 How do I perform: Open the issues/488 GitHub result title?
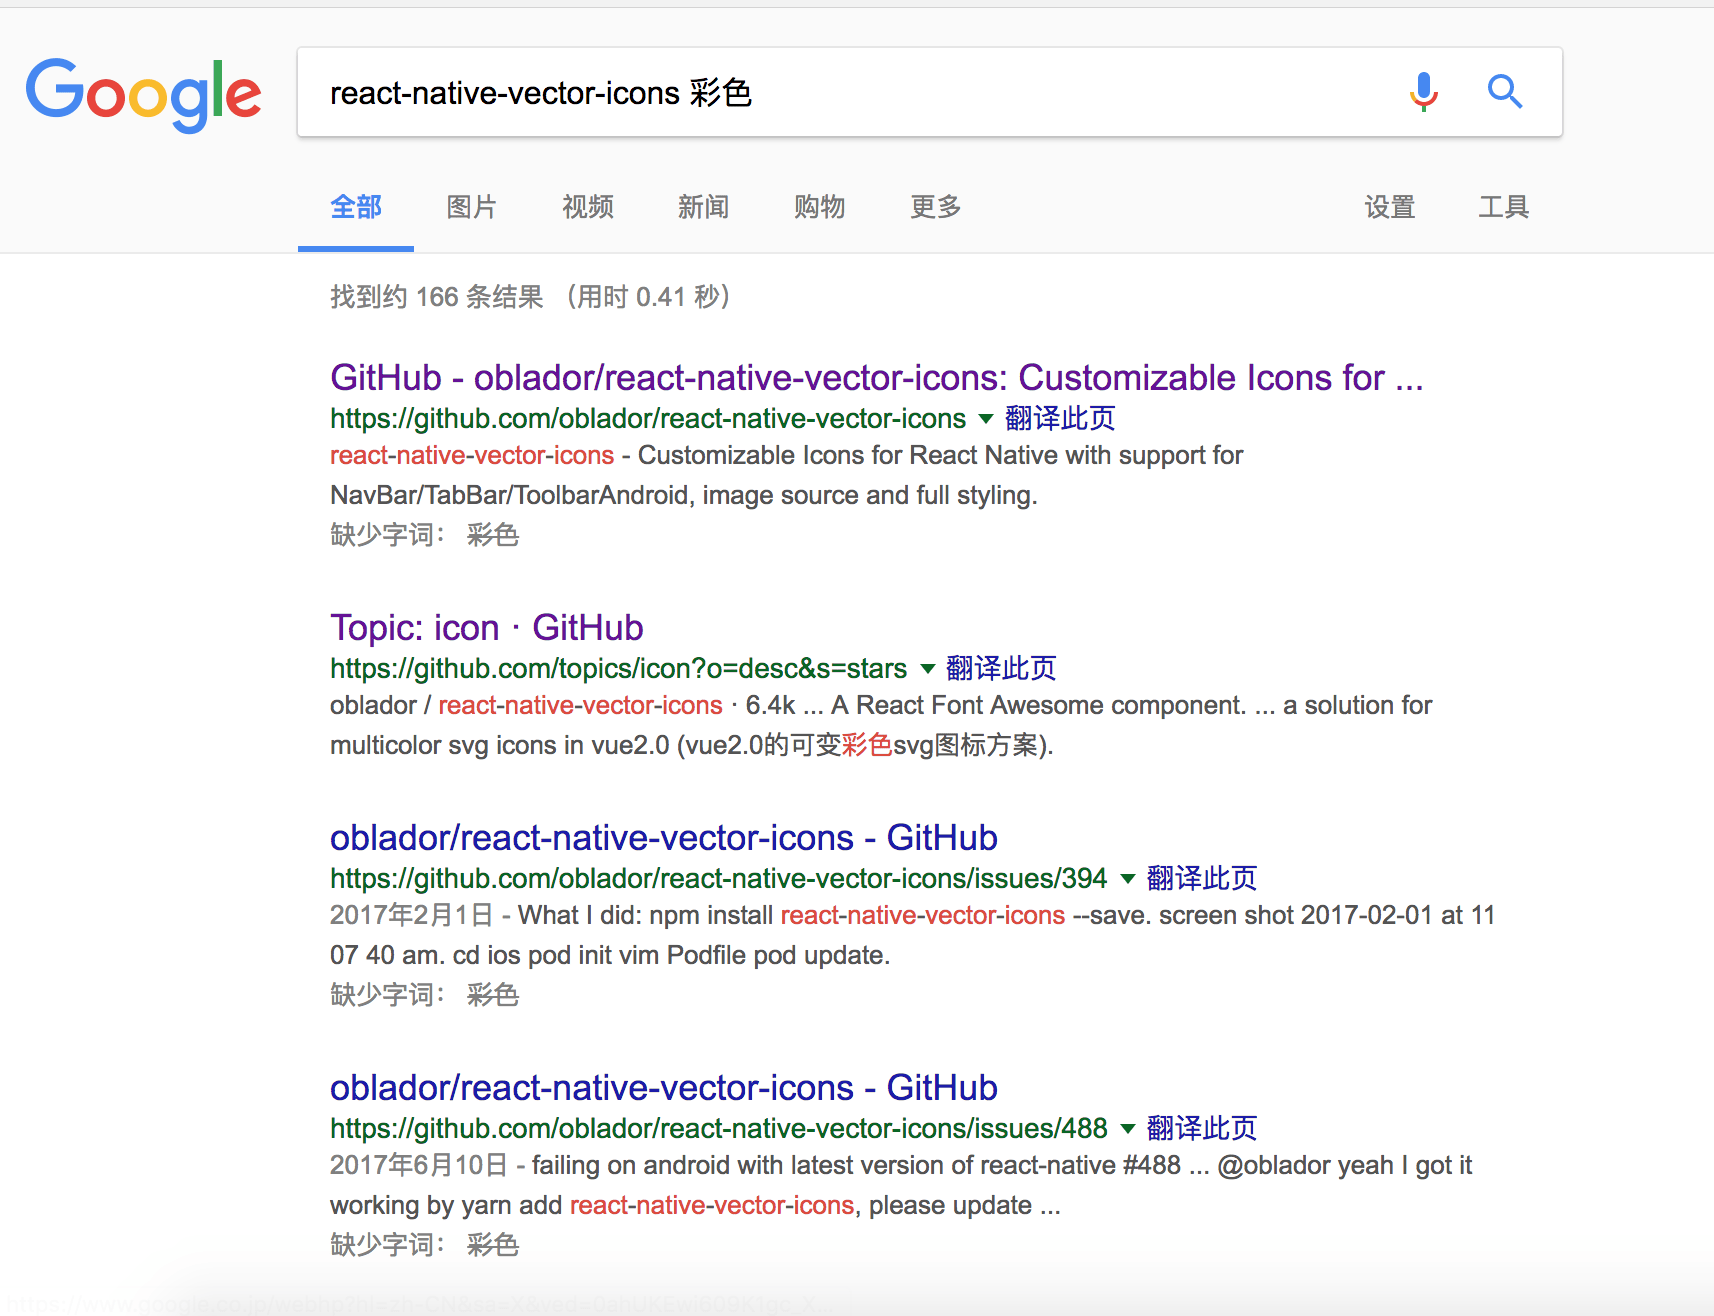tap(664, 1088)
